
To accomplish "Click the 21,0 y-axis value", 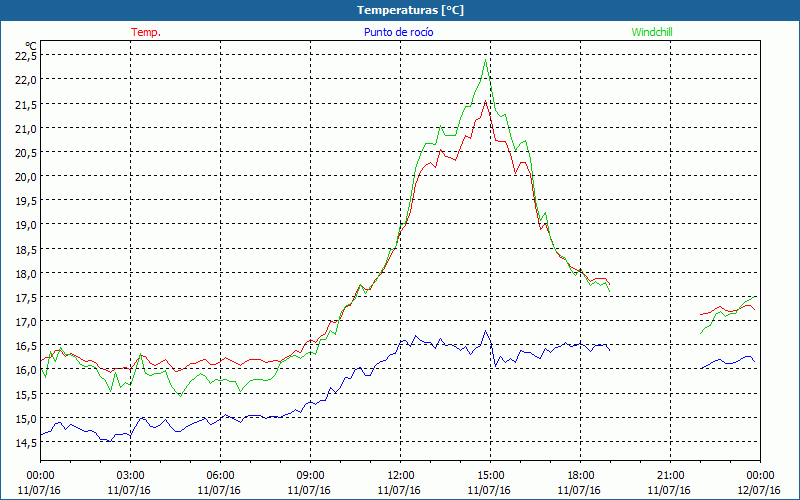I will [x=27, y=128].
